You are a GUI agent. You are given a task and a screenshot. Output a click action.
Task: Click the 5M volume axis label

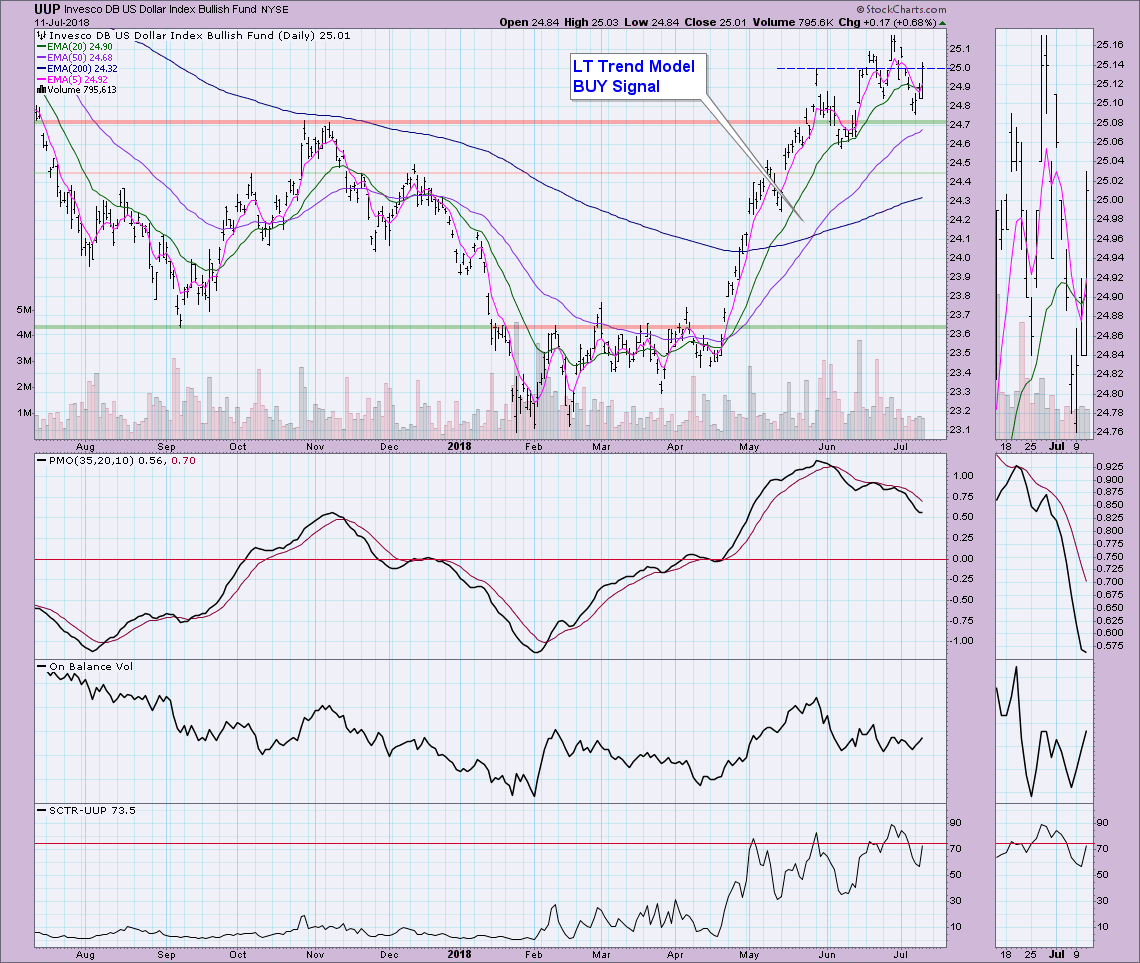pyautogui.click(x=24, y=310)
